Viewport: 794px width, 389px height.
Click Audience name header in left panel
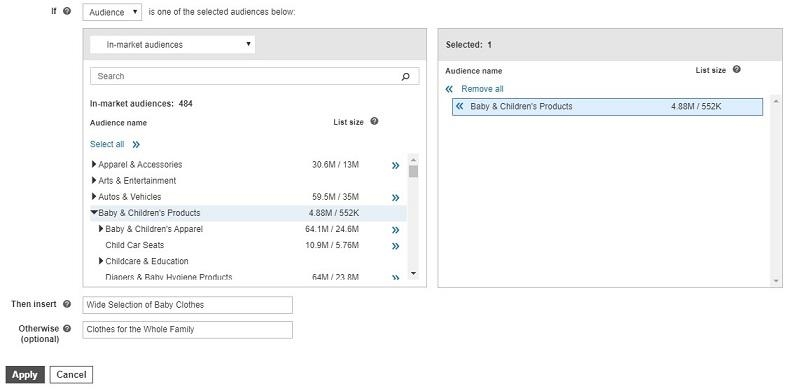coord(118,123)
